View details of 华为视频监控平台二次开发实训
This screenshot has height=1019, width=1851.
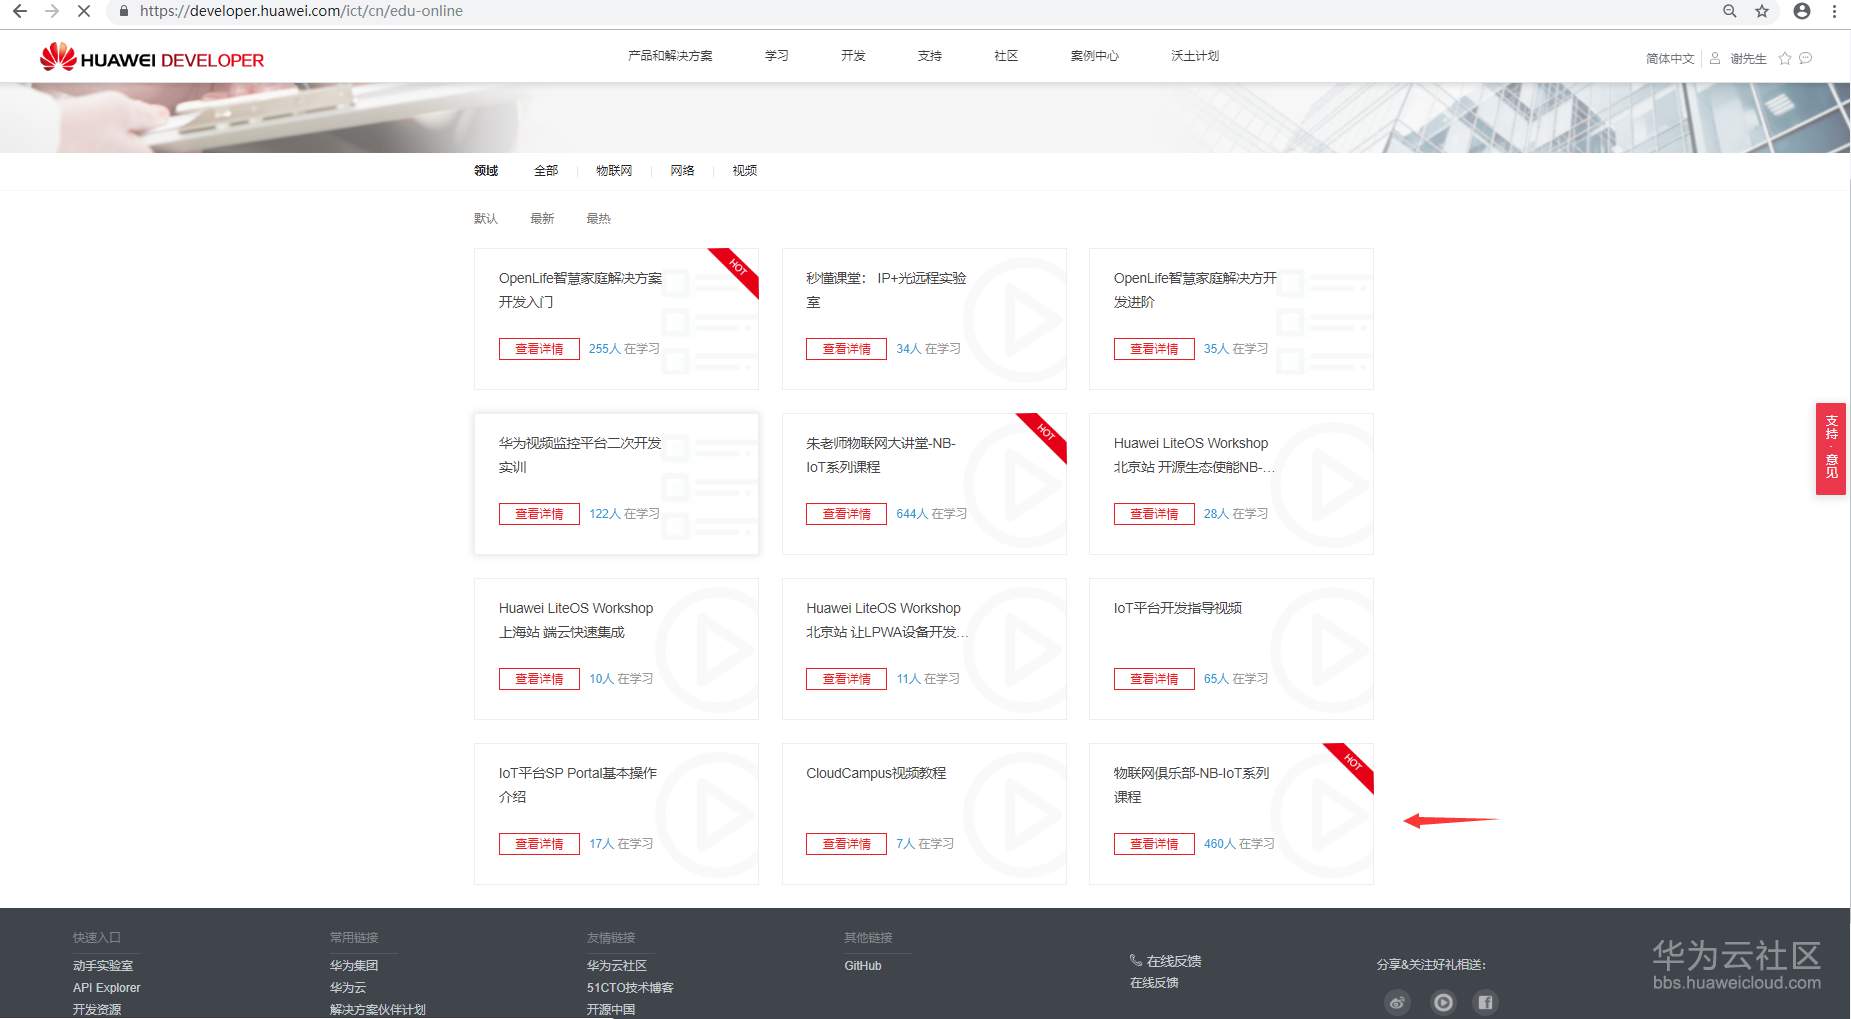[539, 514]
